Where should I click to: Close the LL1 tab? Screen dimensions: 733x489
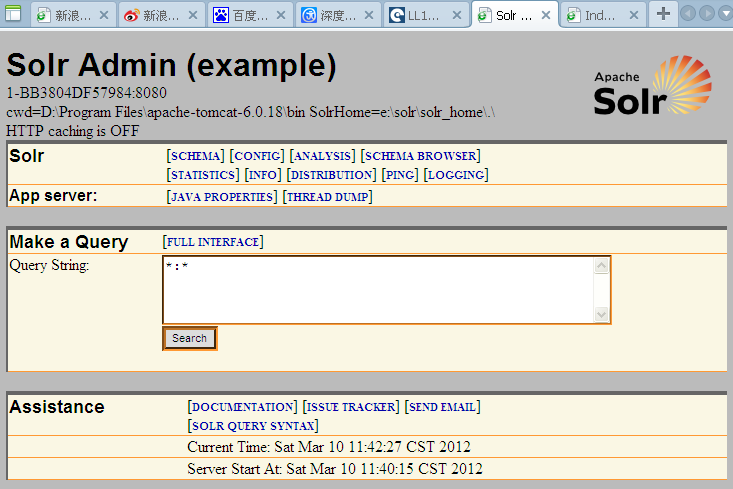[457, 15]
